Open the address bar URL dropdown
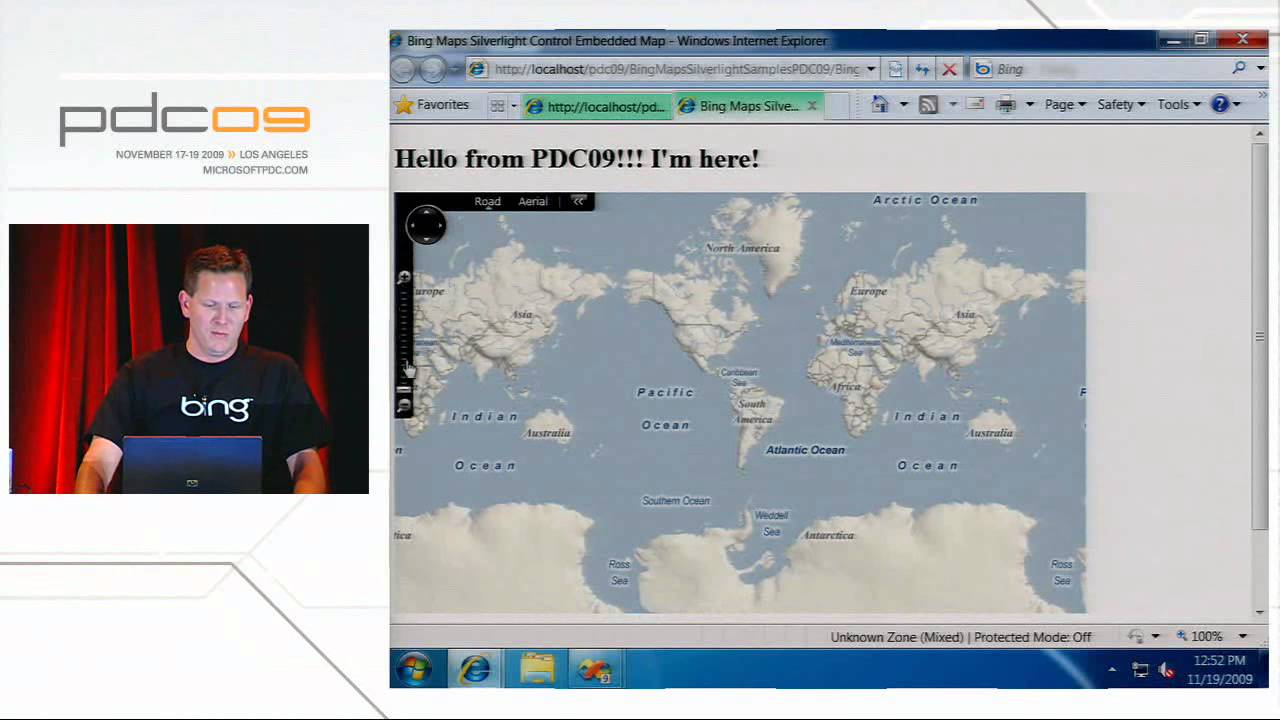Screen dimensions: 1280x720 tap(871, 69)
